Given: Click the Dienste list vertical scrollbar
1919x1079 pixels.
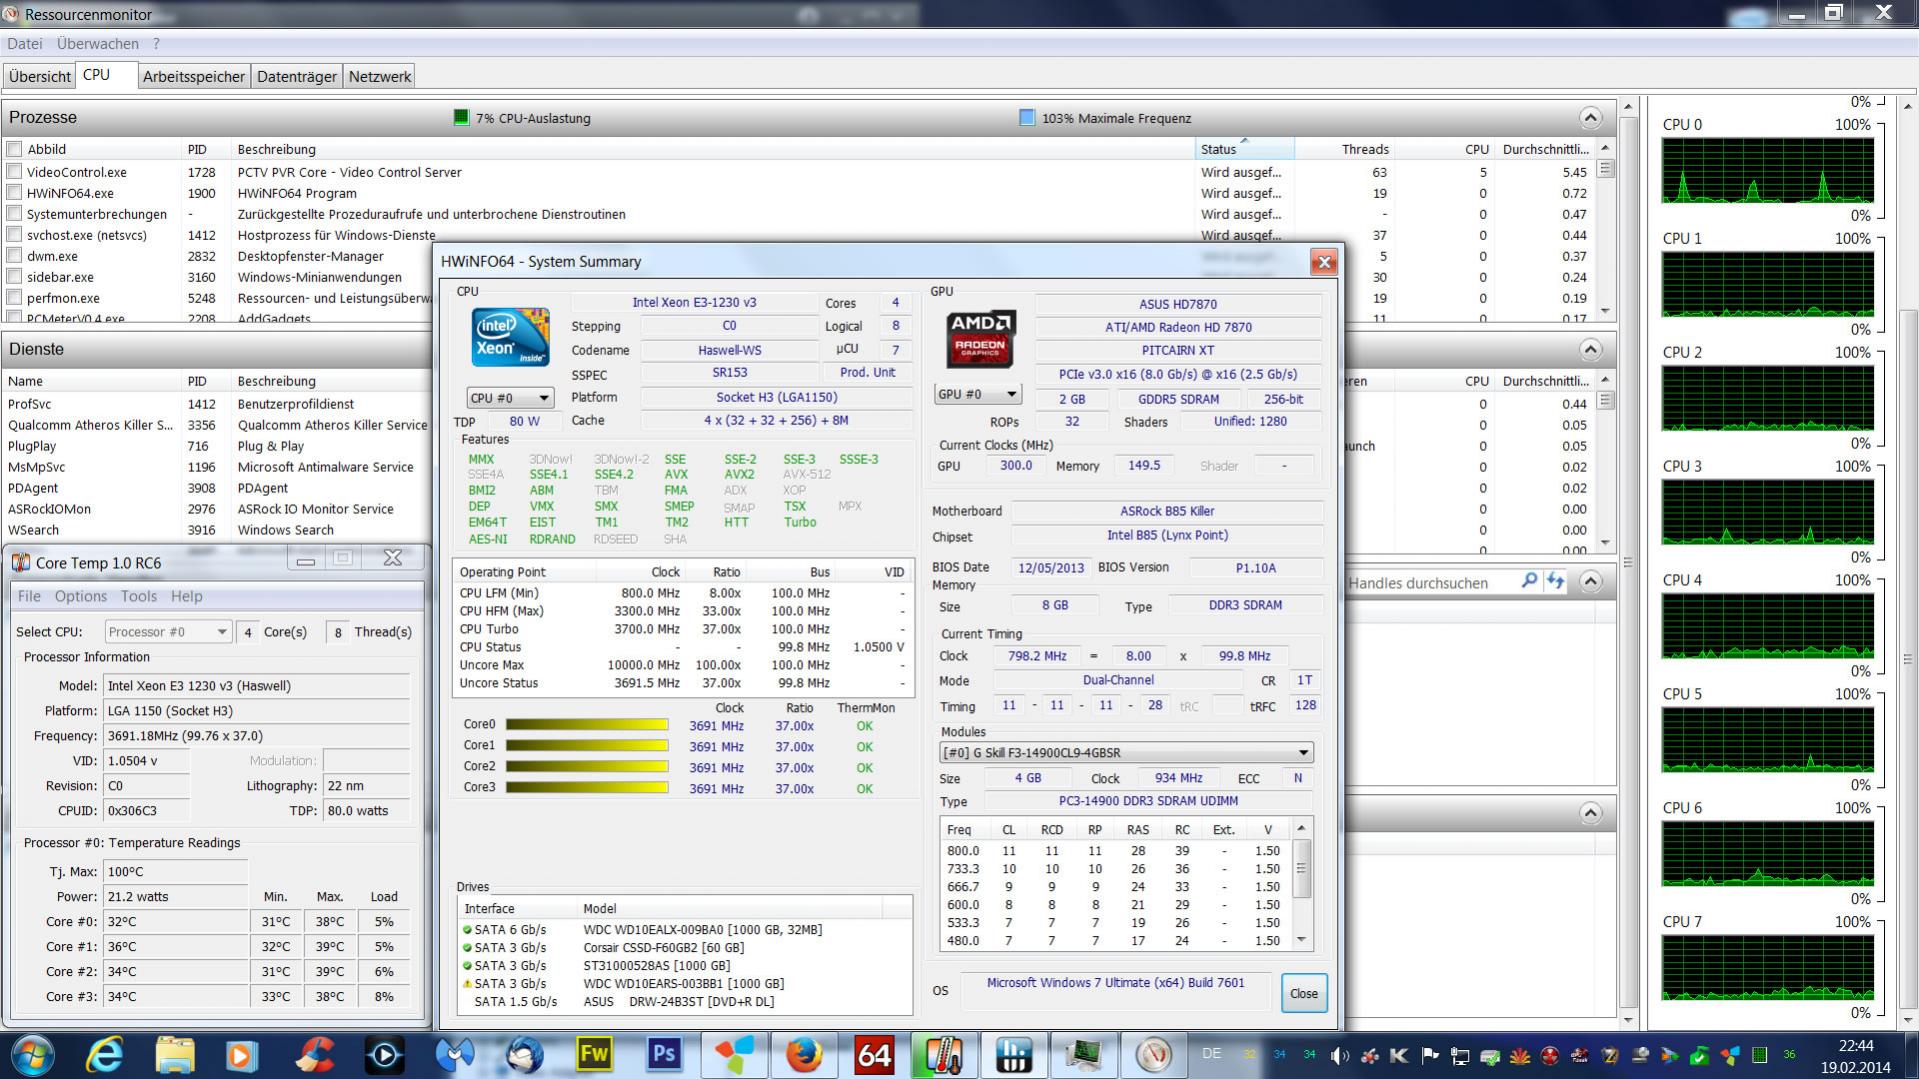Looking at the screenshot, I should coord(1606,461).
